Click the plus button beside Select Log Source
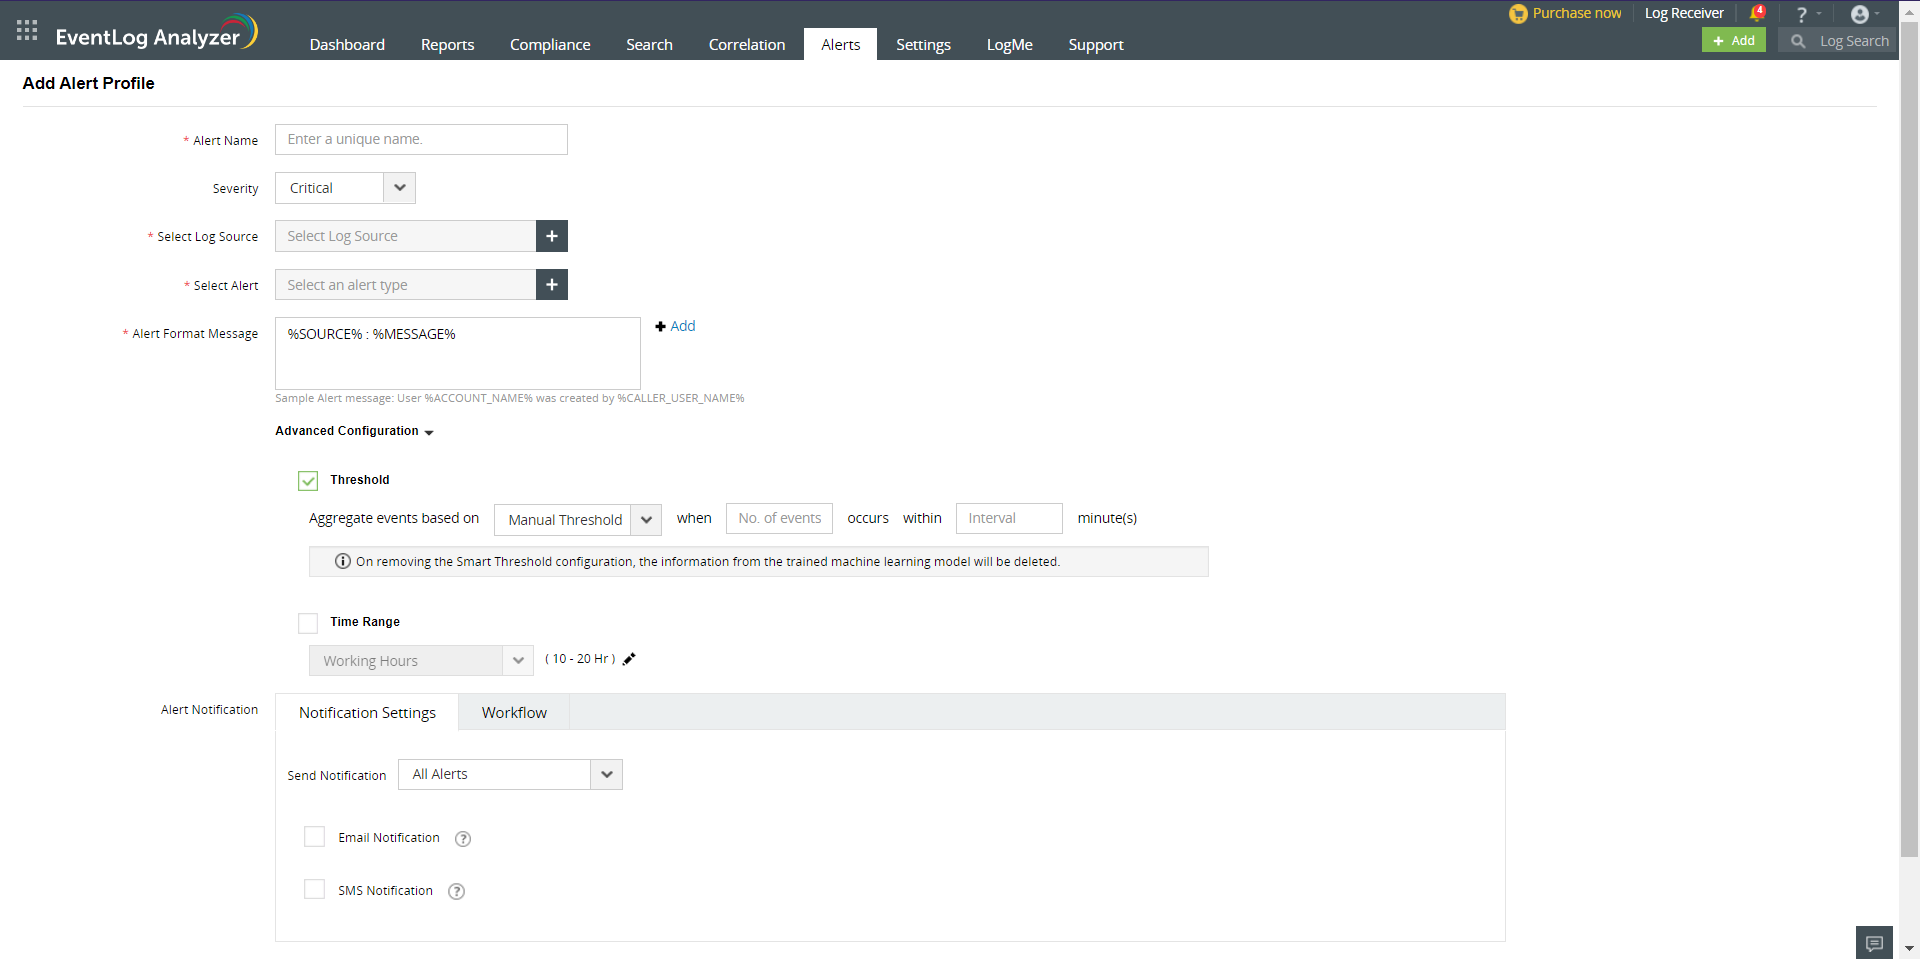The image size is (1920, 959). (x=552, y=236)
